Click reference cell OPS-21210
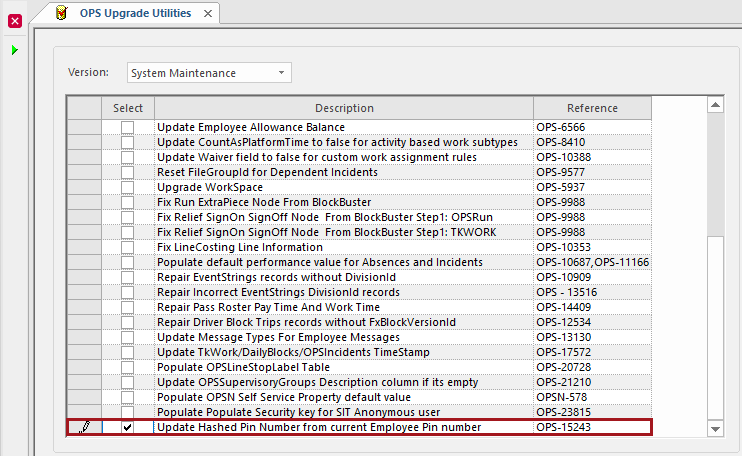Viewport: 742px width, 456px height. pyautogui.click(x=592, y=382)
